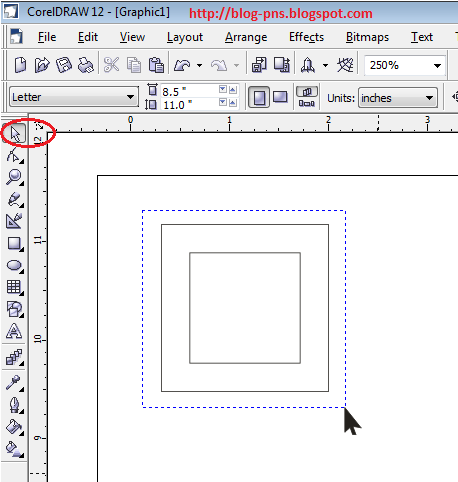This screenshot has width=458, height=482.
Task: Click the page width 8.5 field
Action: click(189, 91)
